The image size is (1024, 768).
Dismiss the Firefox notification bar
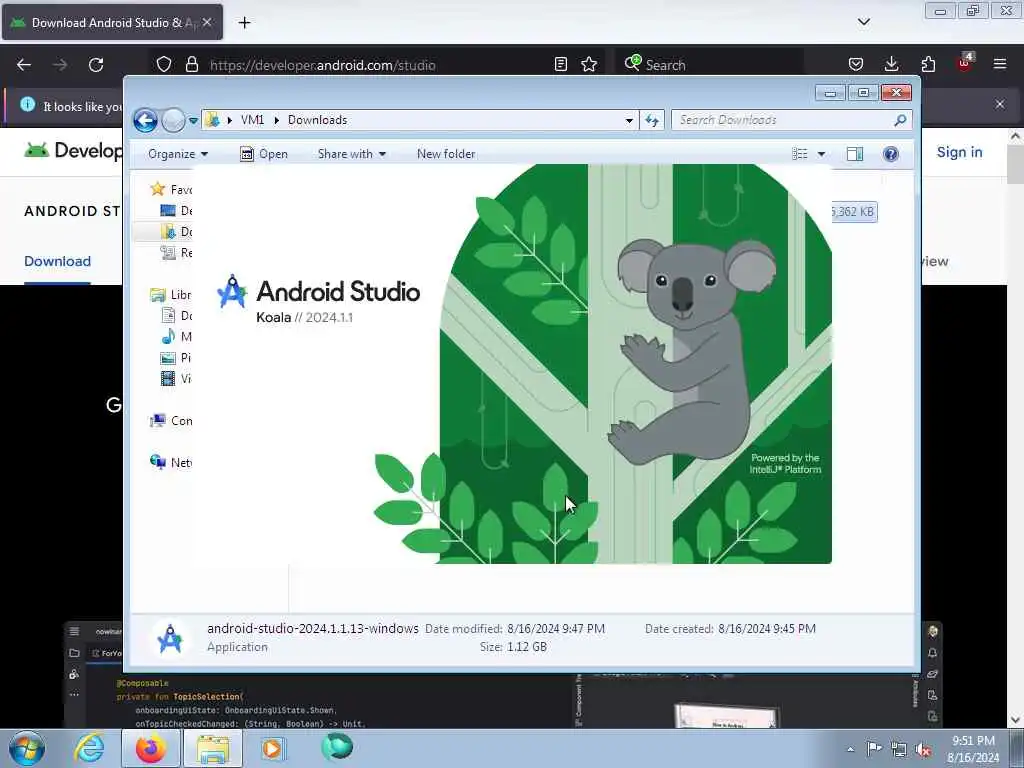(1000, 104)
